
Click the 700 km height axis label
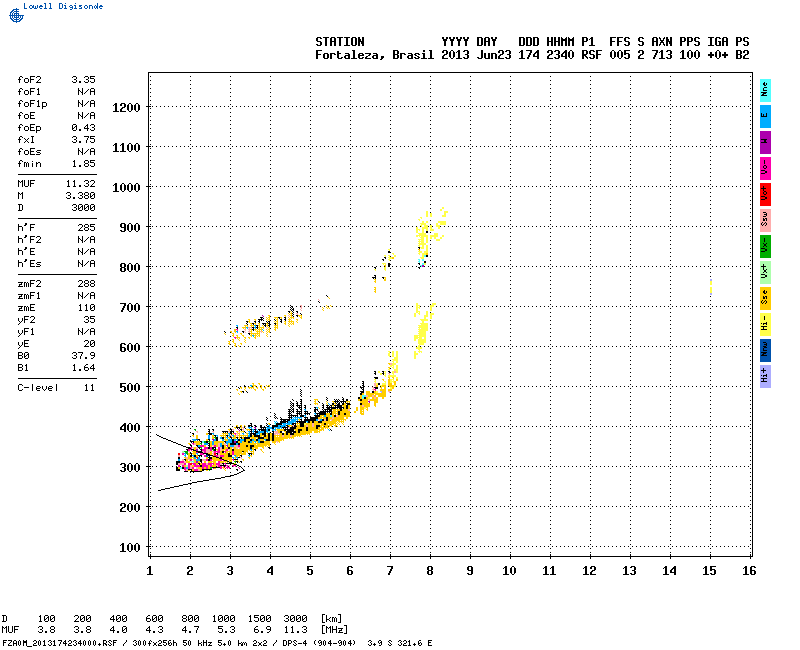[x=130, y=308]
